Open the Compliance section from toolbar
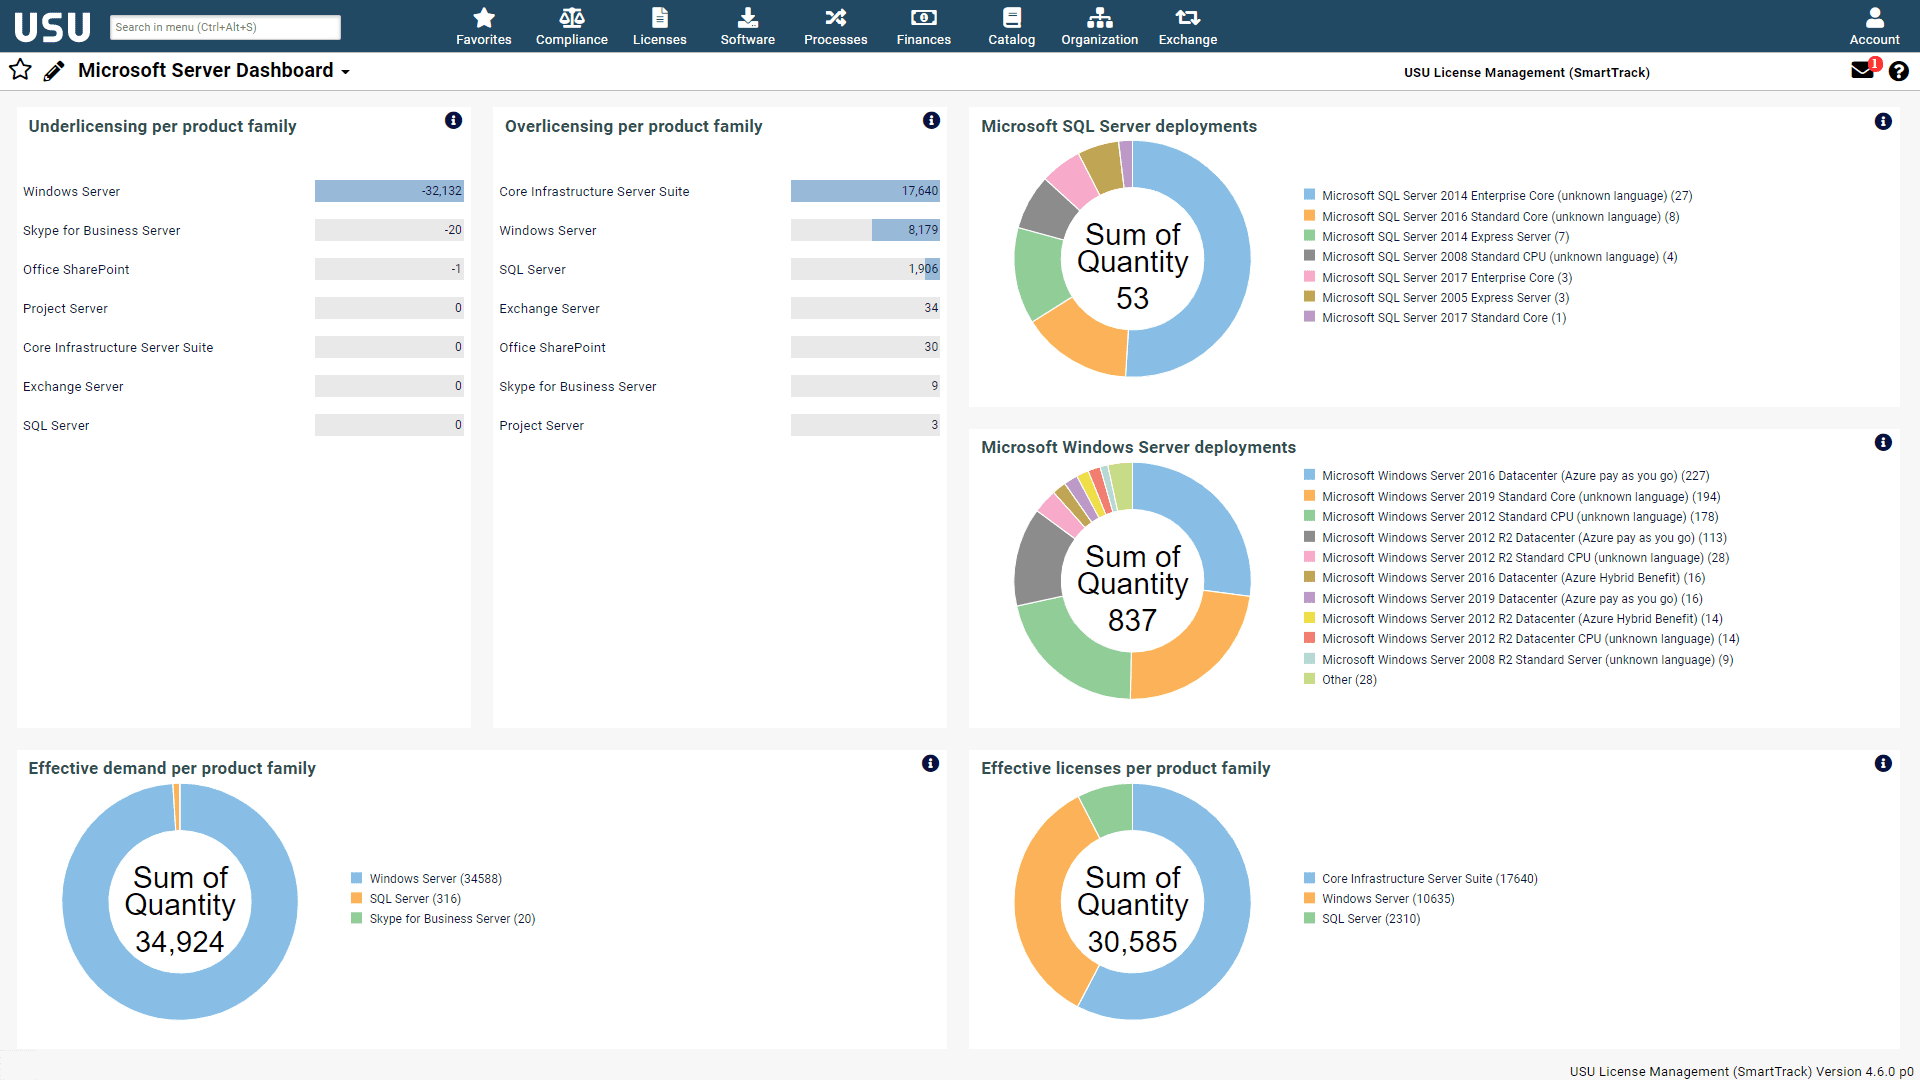The height and width of the screenshot is (1080, 1920). click(x=570, y=25)
